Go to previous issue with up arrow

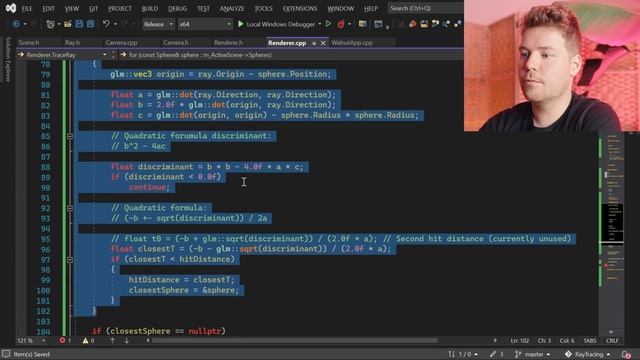tap(112, 340)
